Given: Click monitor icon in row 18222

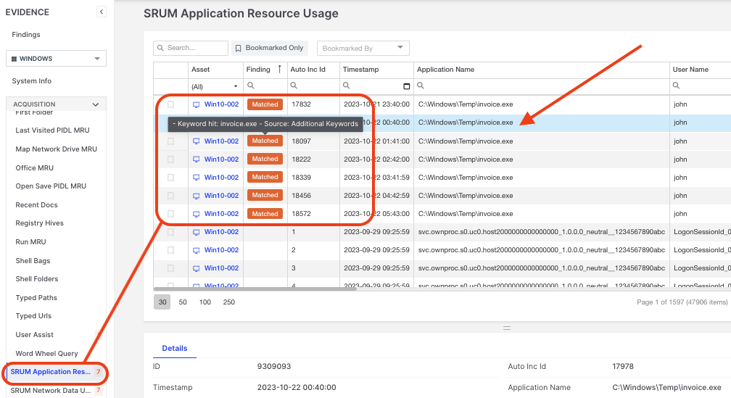Looking at the screenshot, I should pyautogui.click(x=196, y=159).
